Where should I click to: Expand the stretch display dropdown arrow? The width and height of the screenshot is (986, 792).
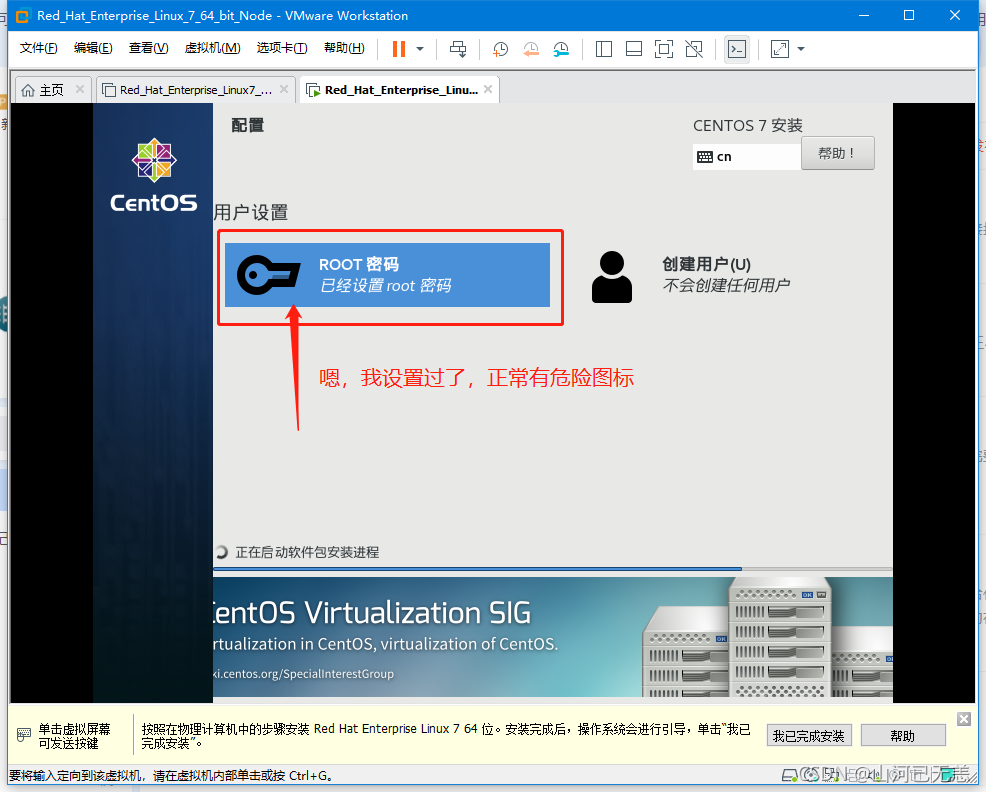click(801, 49)
